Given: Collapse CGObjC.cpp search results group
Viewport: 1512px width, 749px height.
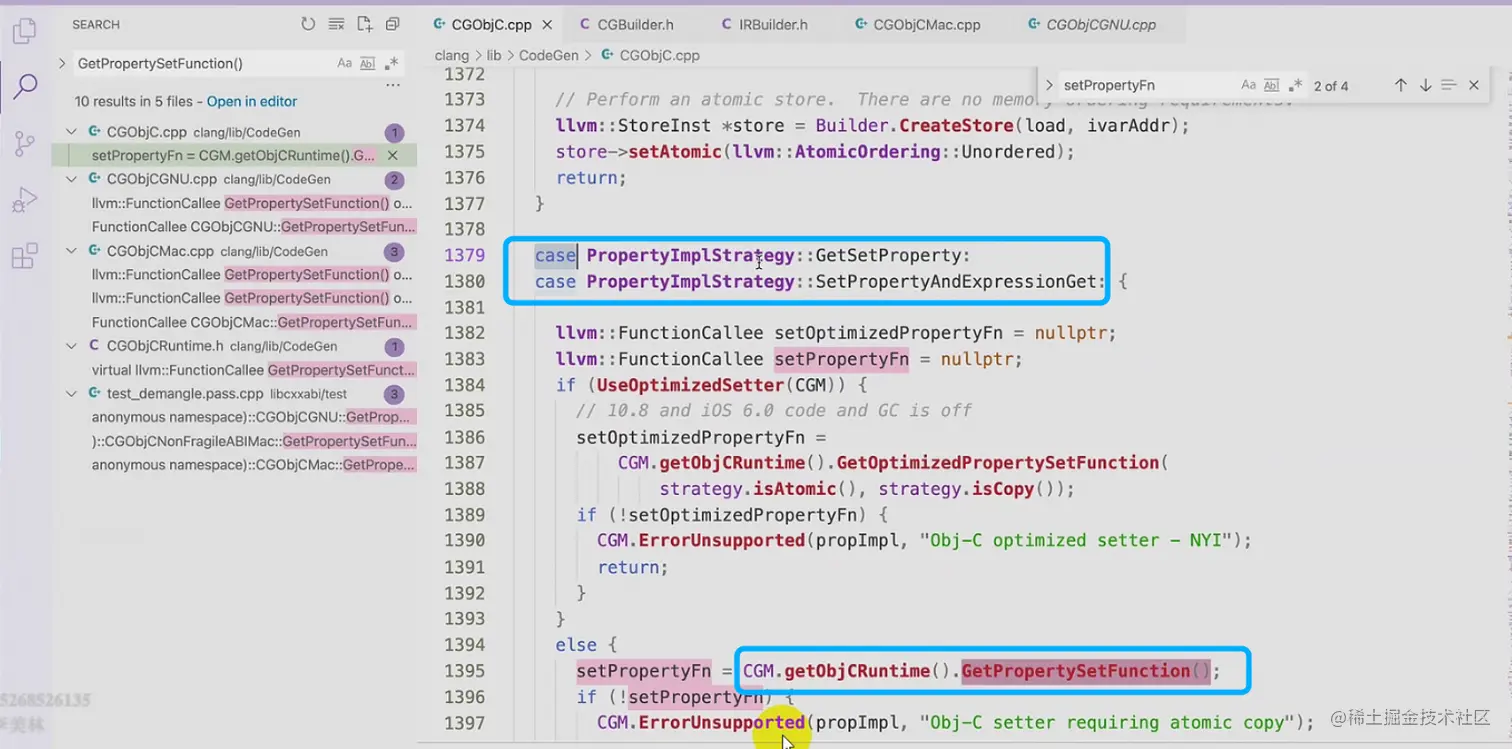Looking at the screenshot, I should [x=71, y=132].
